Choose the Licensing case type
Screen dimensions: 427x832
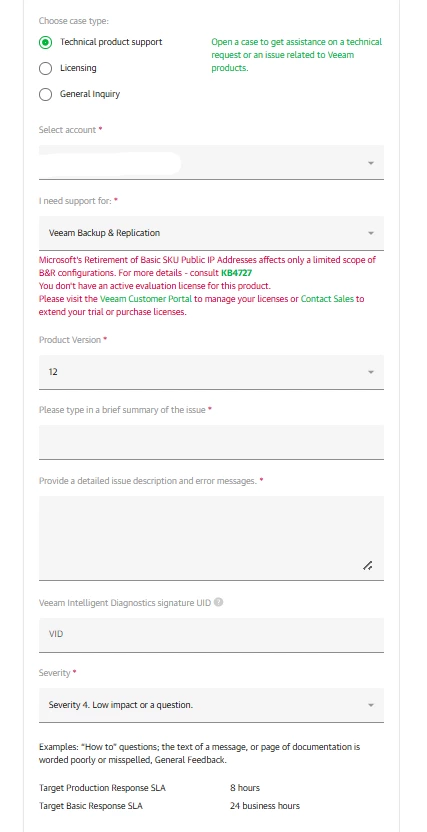[46, 68]
